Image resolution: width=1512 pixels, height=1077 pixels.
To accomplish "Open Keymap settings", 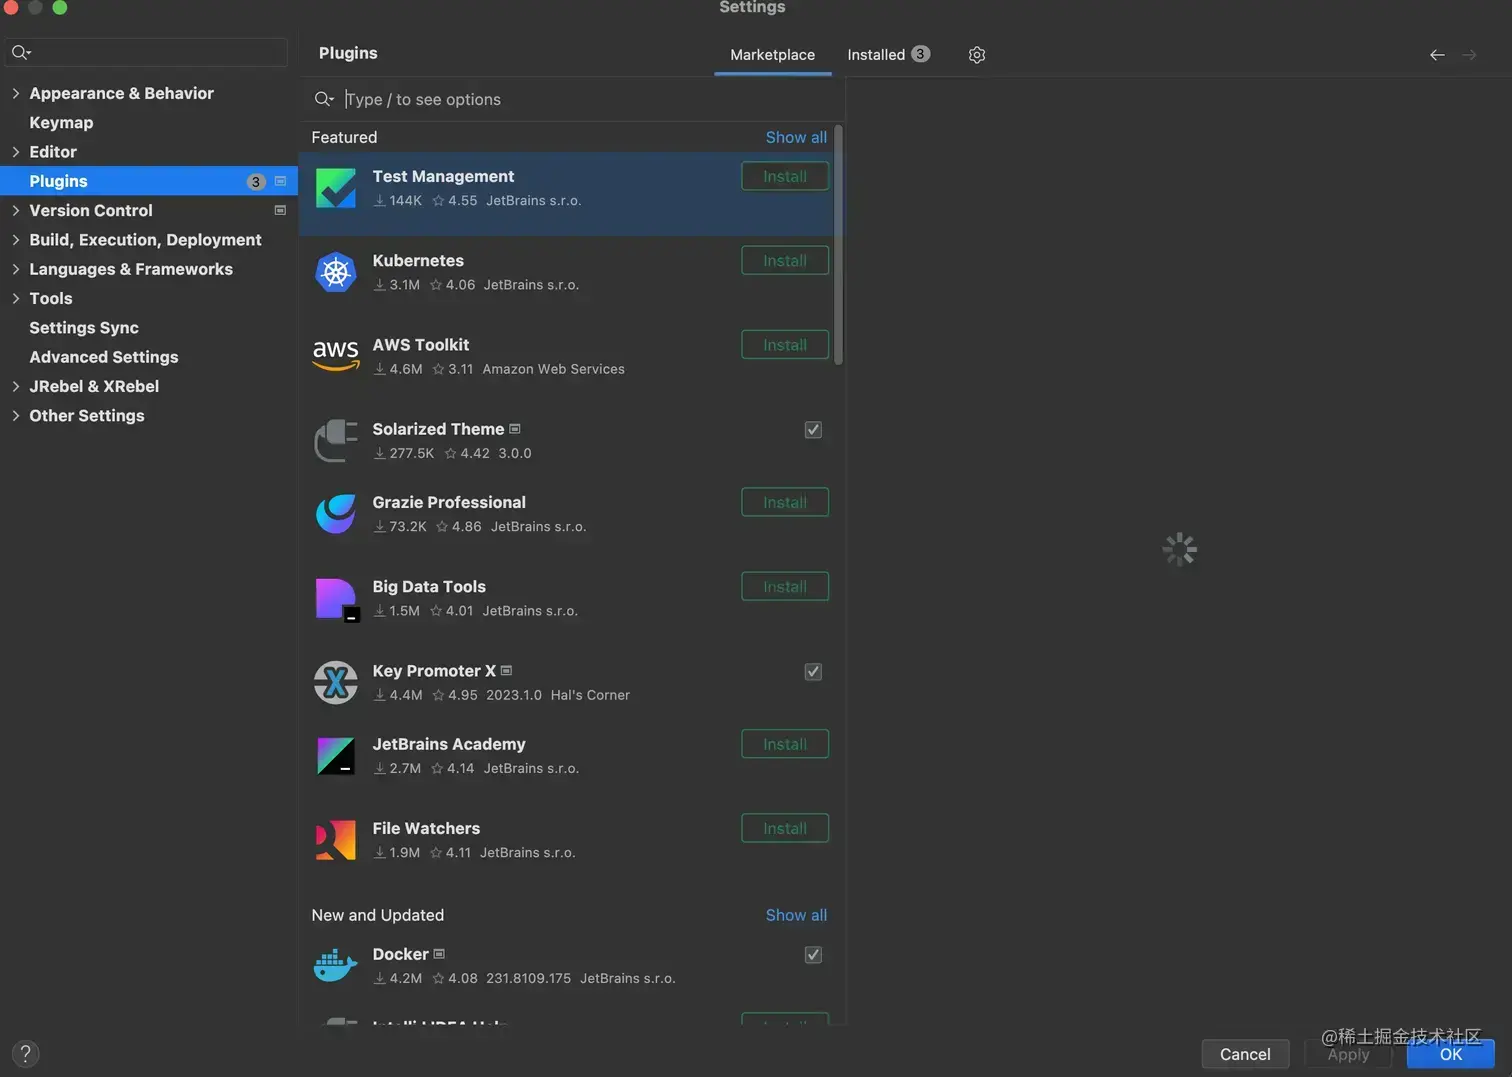I will click(61, 122).
